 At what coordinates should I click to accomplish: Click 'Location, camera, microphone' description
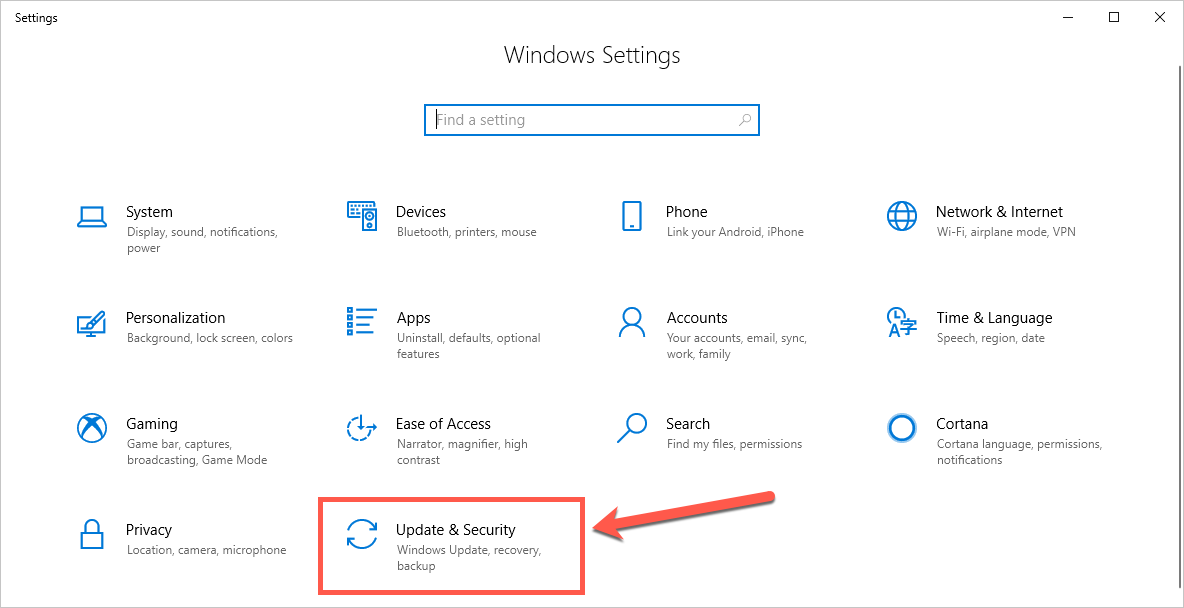207,551
